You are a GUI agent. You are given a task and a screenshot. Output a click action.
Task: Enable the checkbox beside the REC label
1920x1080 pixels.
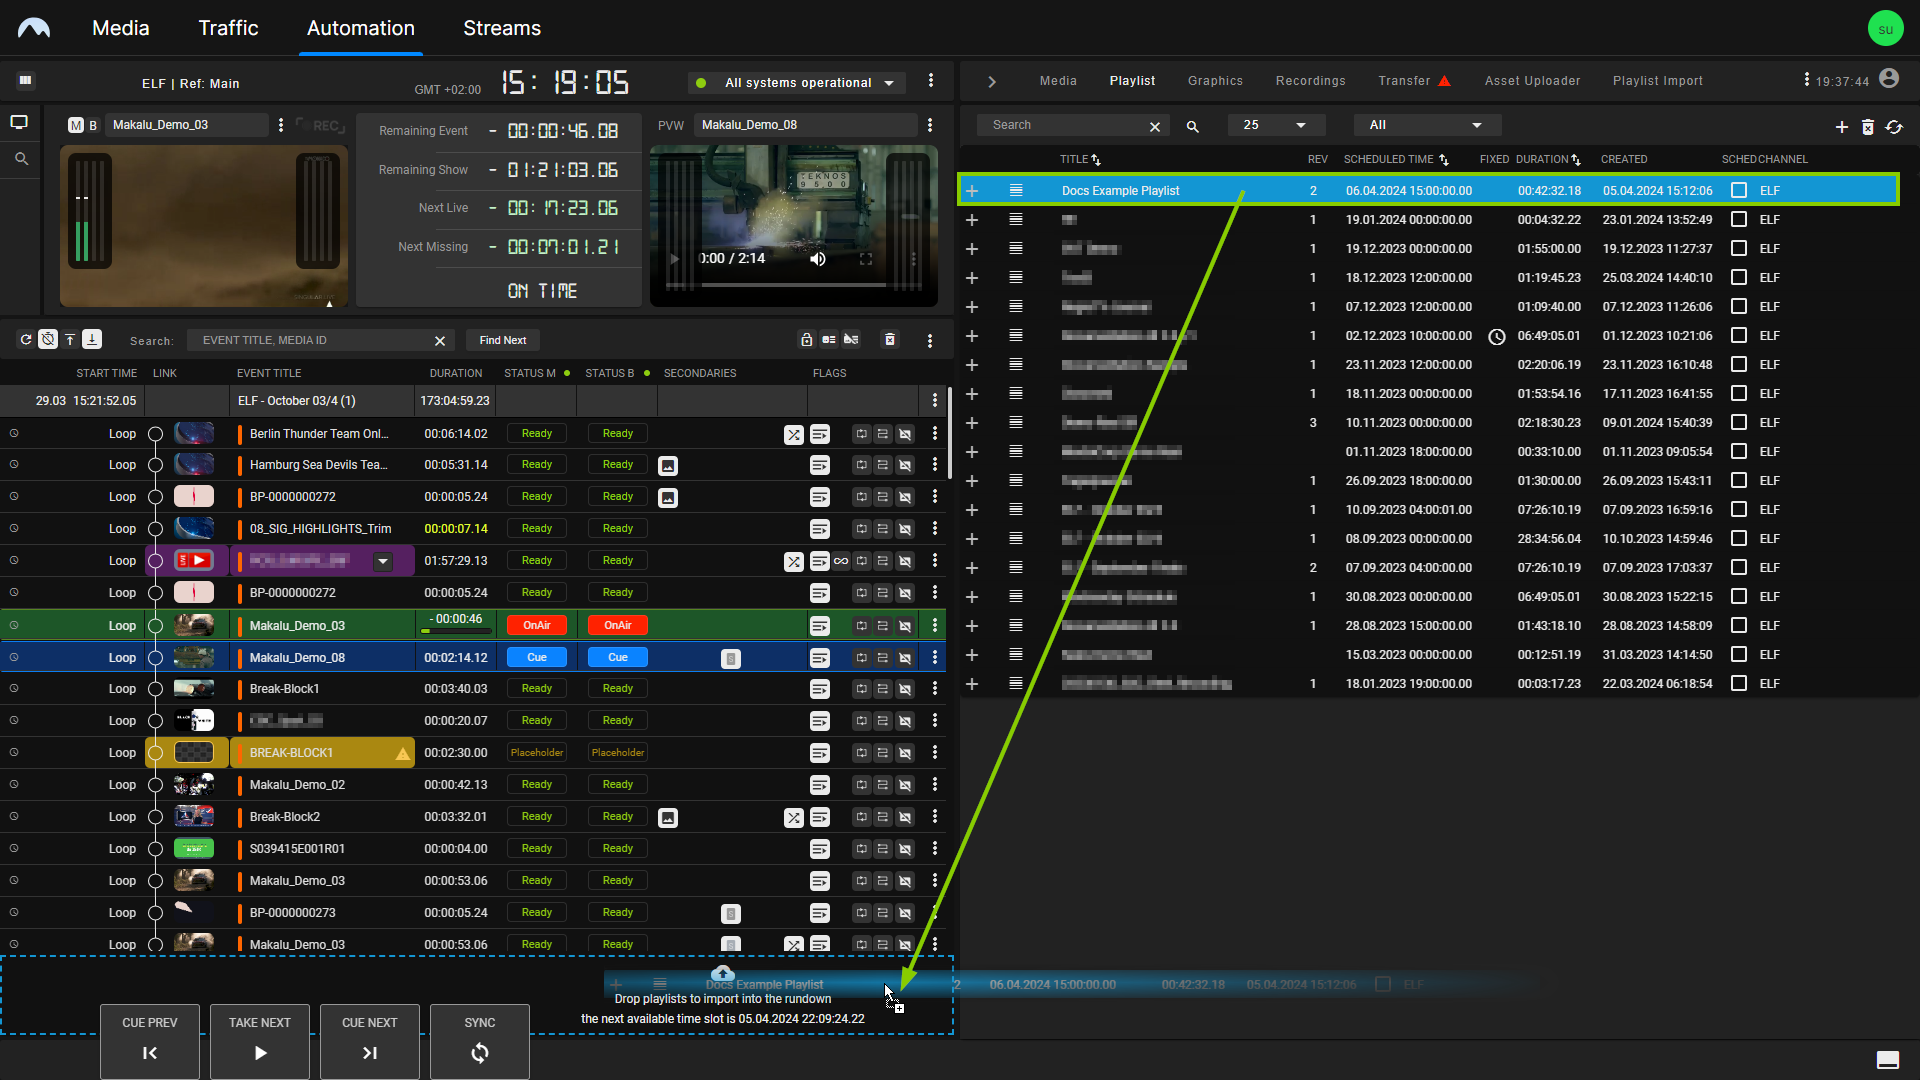coord(307,124)
